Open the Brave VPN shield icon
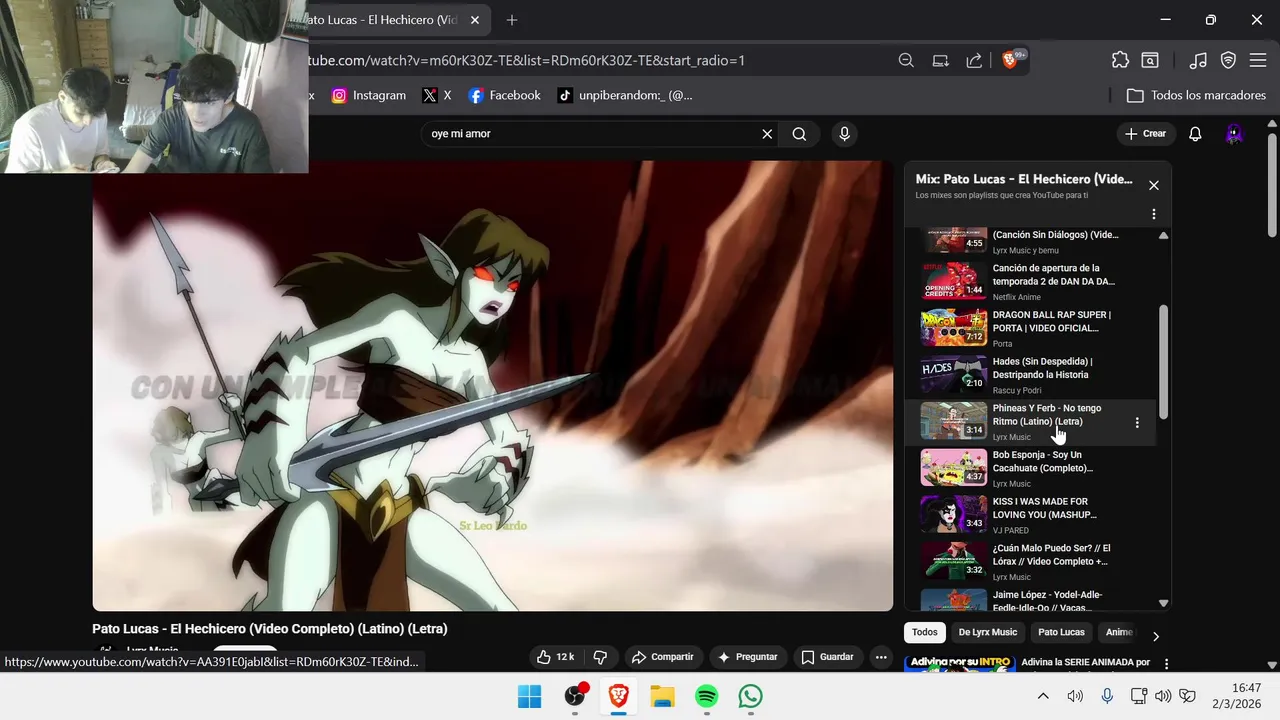The height and width of the screenshot is (720, 1280). click(x=1228, y=60)
